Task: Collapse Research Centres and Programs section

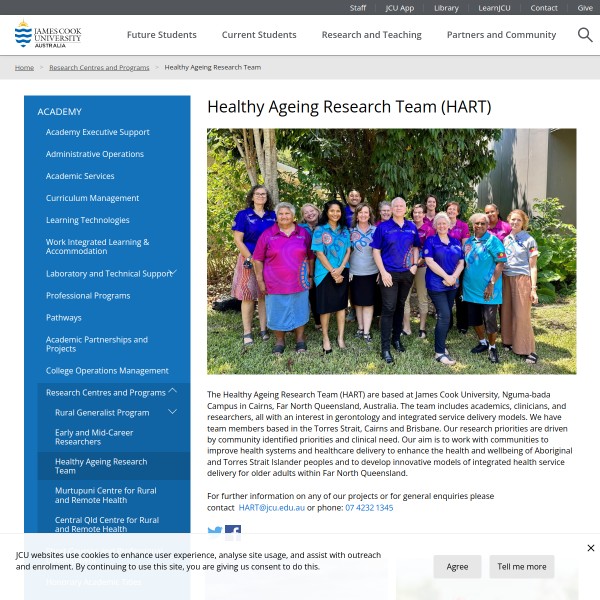Action: (x=172, y=391)
